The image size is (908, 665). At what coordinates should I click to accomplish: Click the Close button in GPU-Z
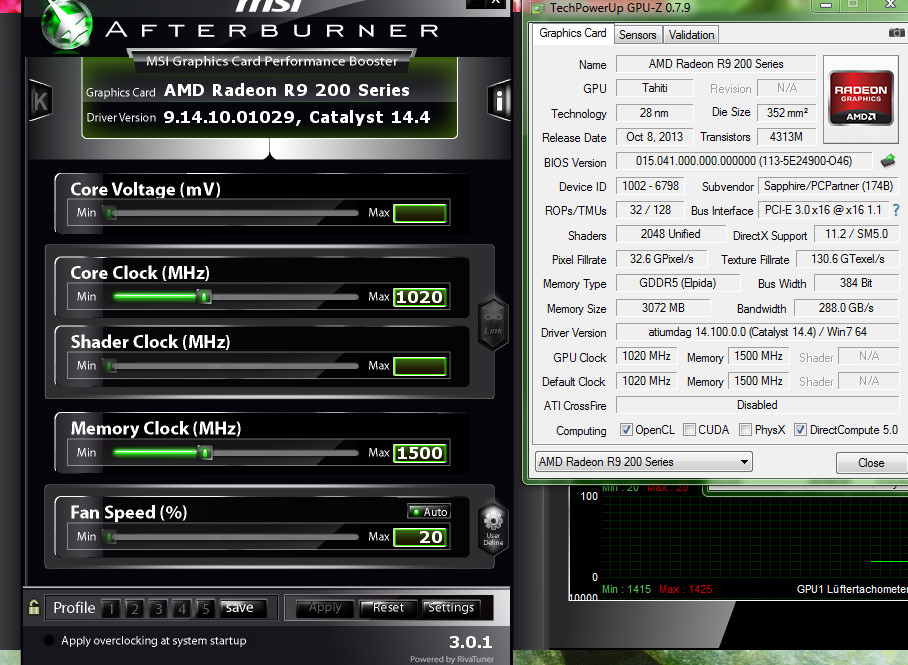[871, 463]
